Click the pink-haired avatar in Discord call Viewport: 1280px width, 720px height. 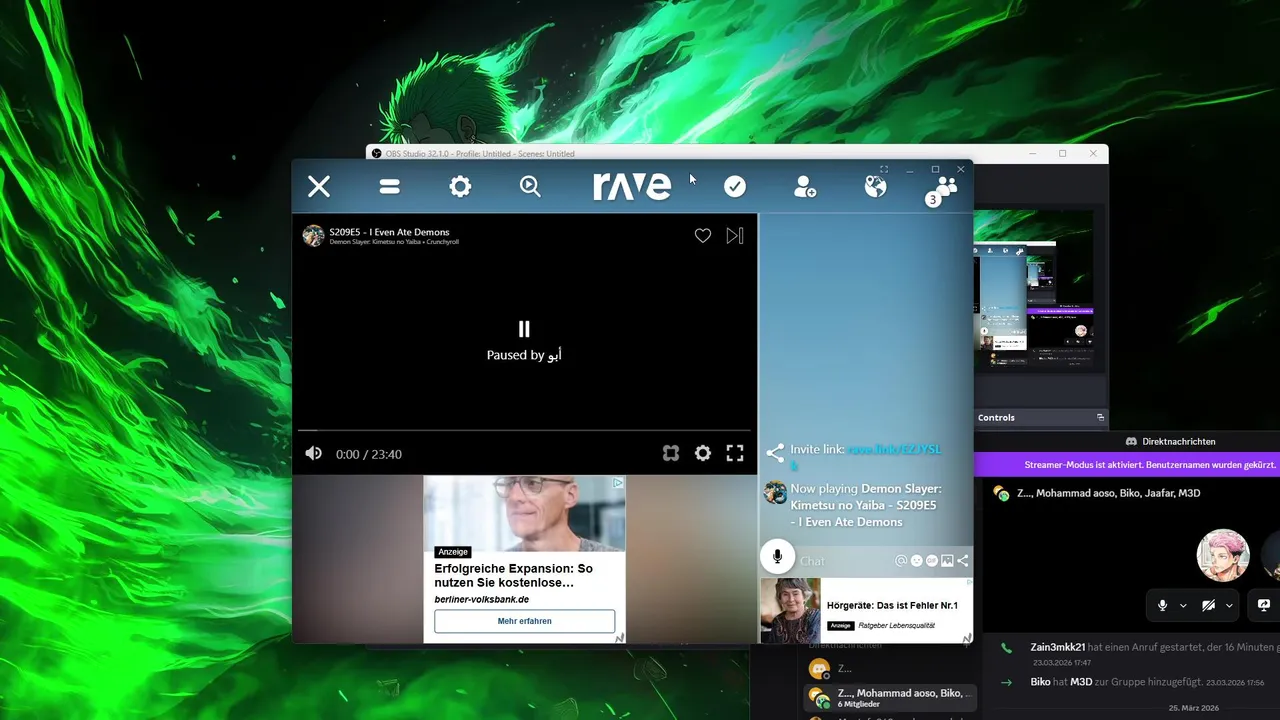1223,555
